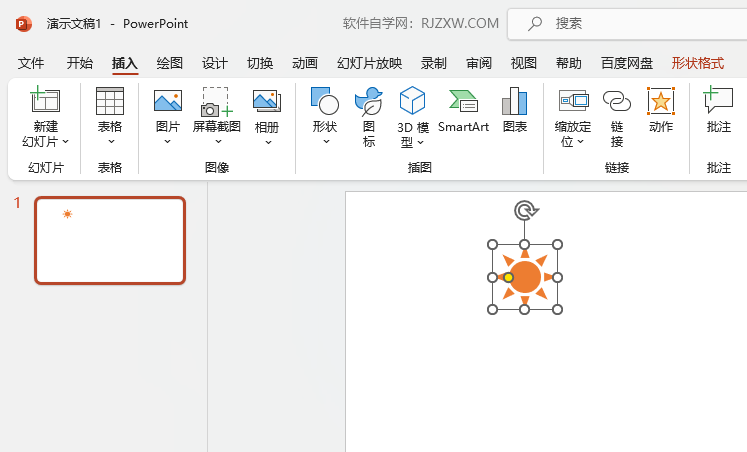The height and width of the screenshot is (452, 747).
Task: Expand the Zoom navigation dropdown chevron
Action: tap(581, 141)
